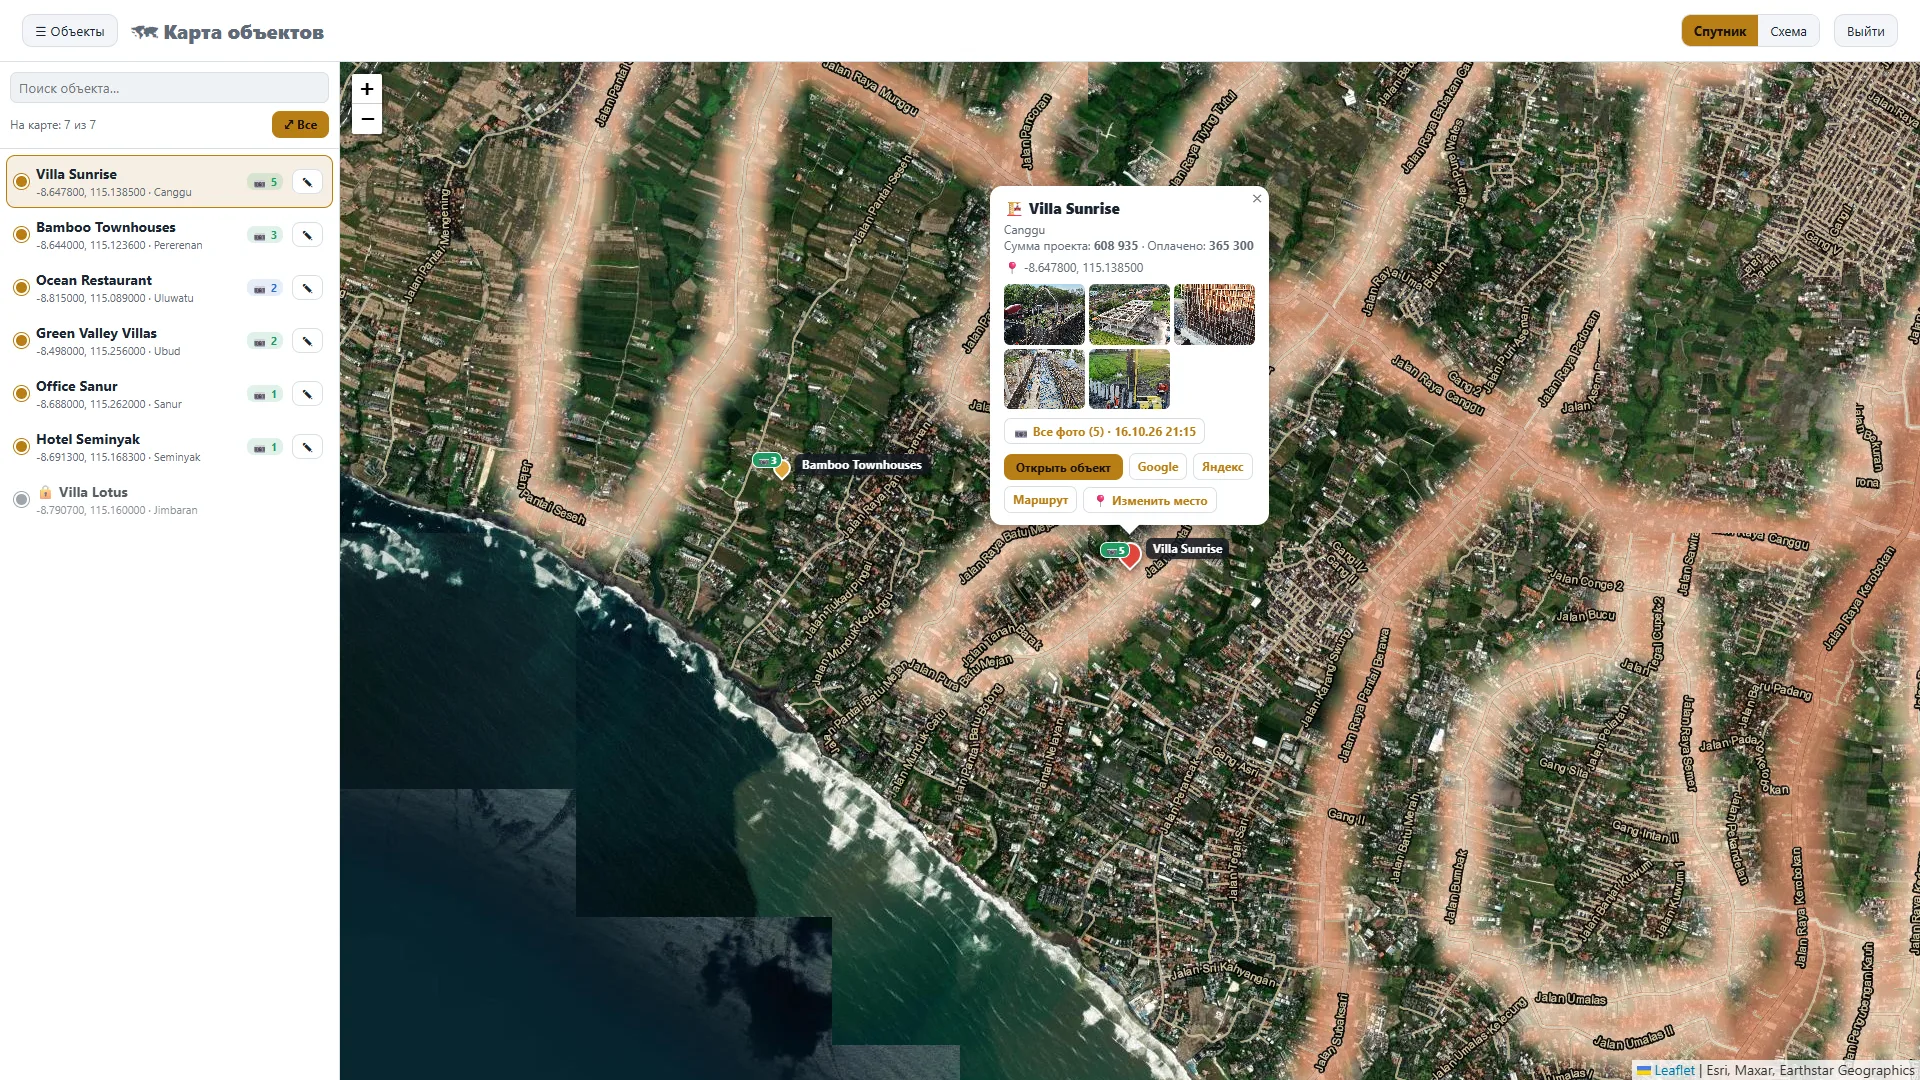The image size is (1920, 1080).
Task: Click the Маршрут button
Action: (1040, 500)
